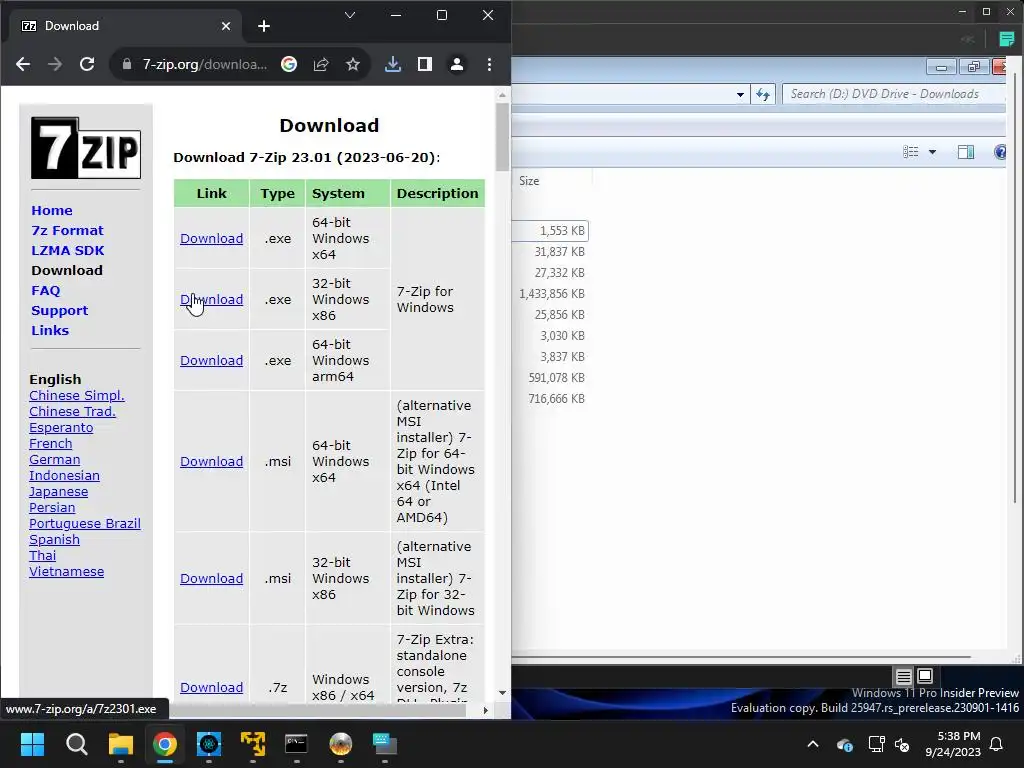Toggle Chrome side panel icon
The height and width of the screenshot is (768, 1024).
(x=424, y=64)
